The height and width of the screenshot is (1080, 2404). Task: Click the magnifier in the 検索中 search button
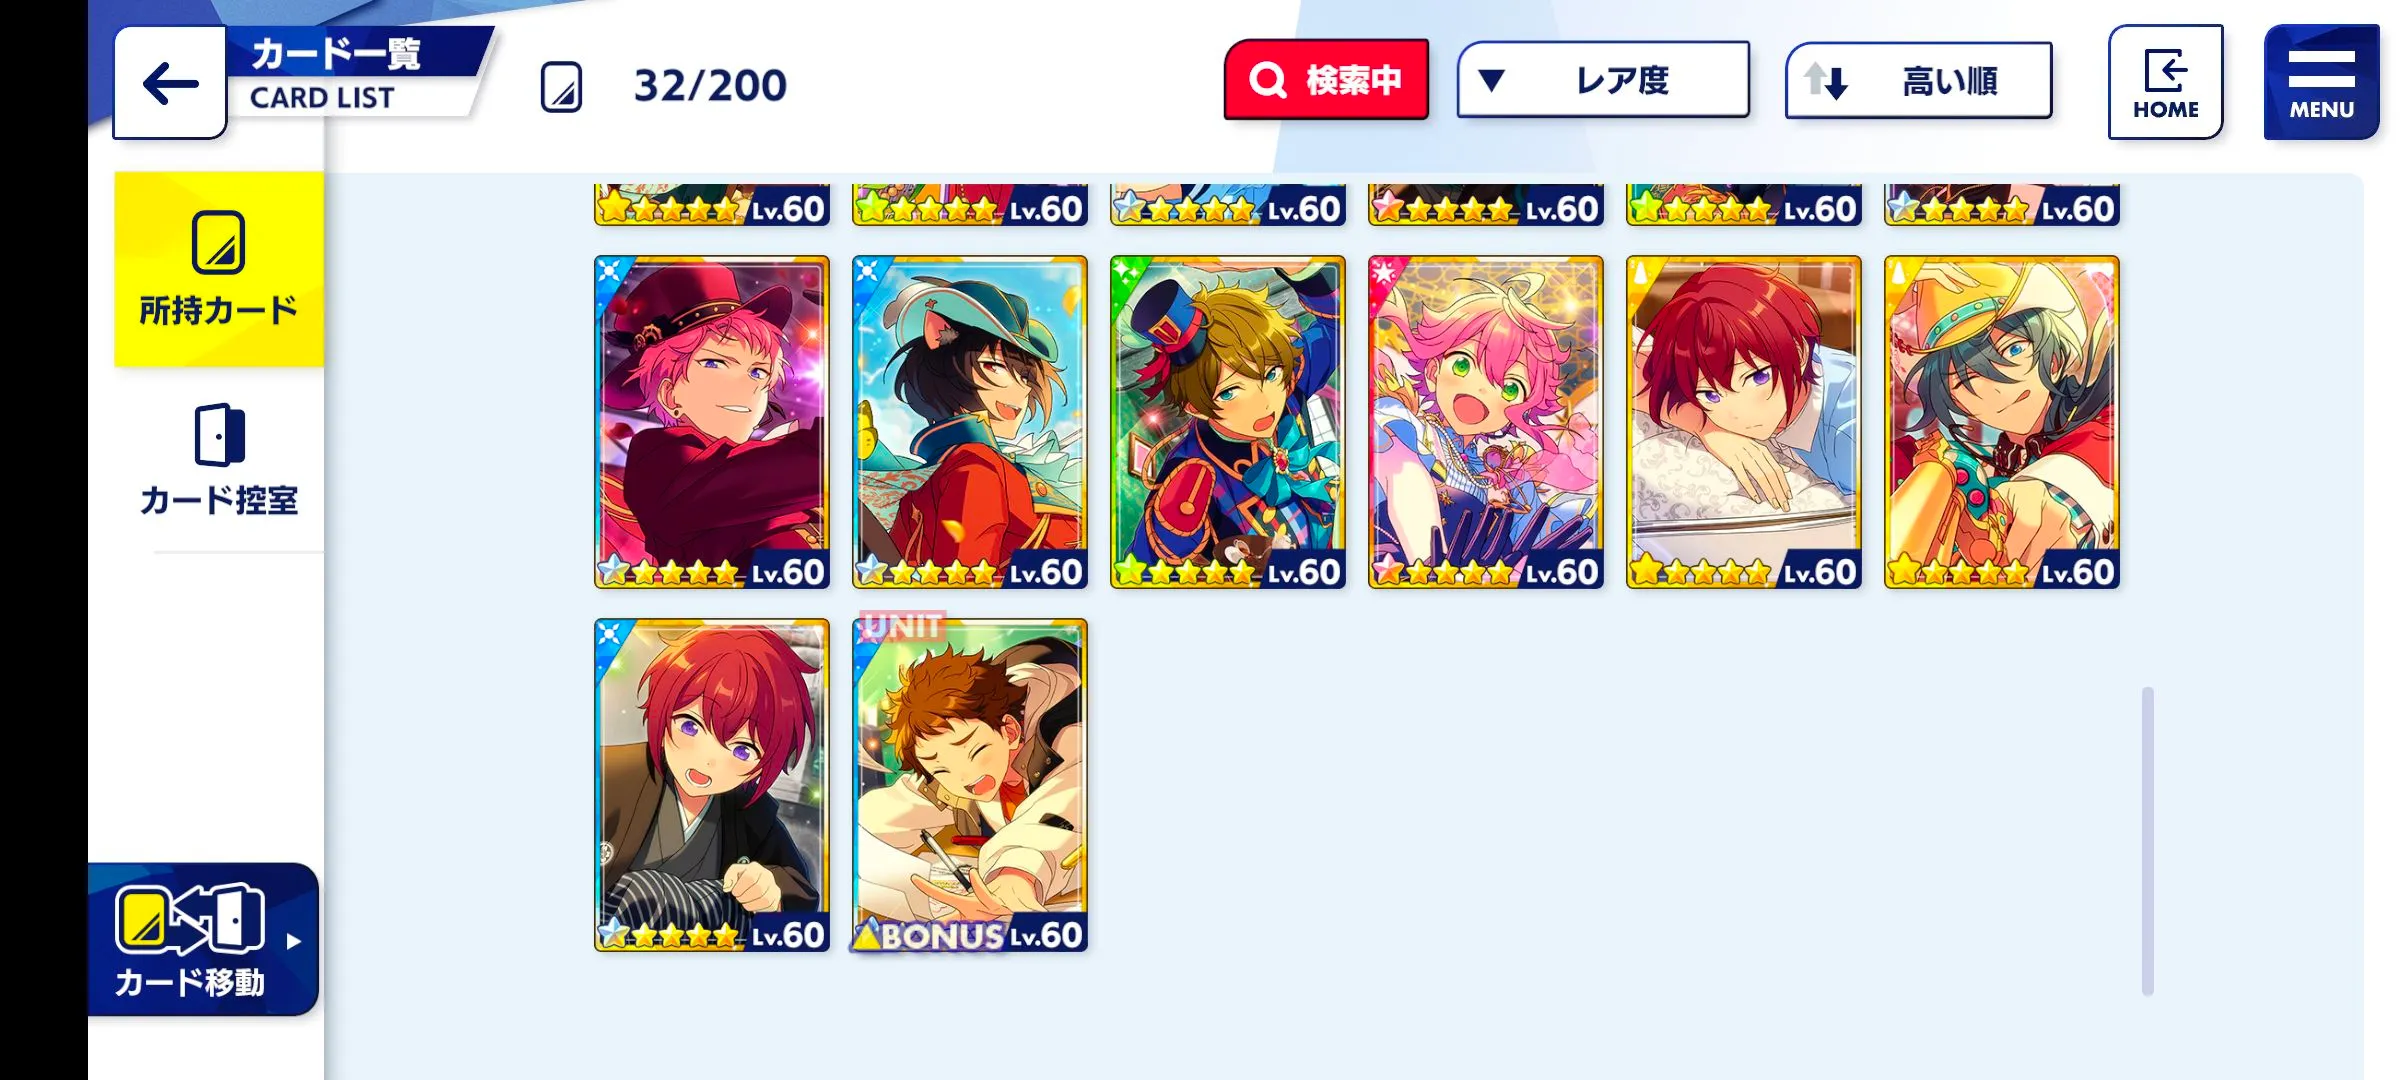point(1267,80)
